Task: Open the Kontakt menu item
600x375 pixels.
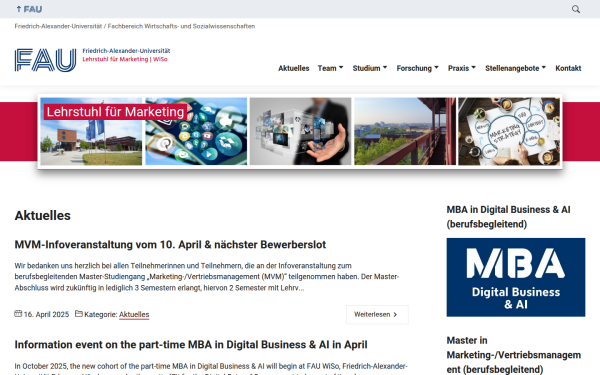Action: point(568,68)
